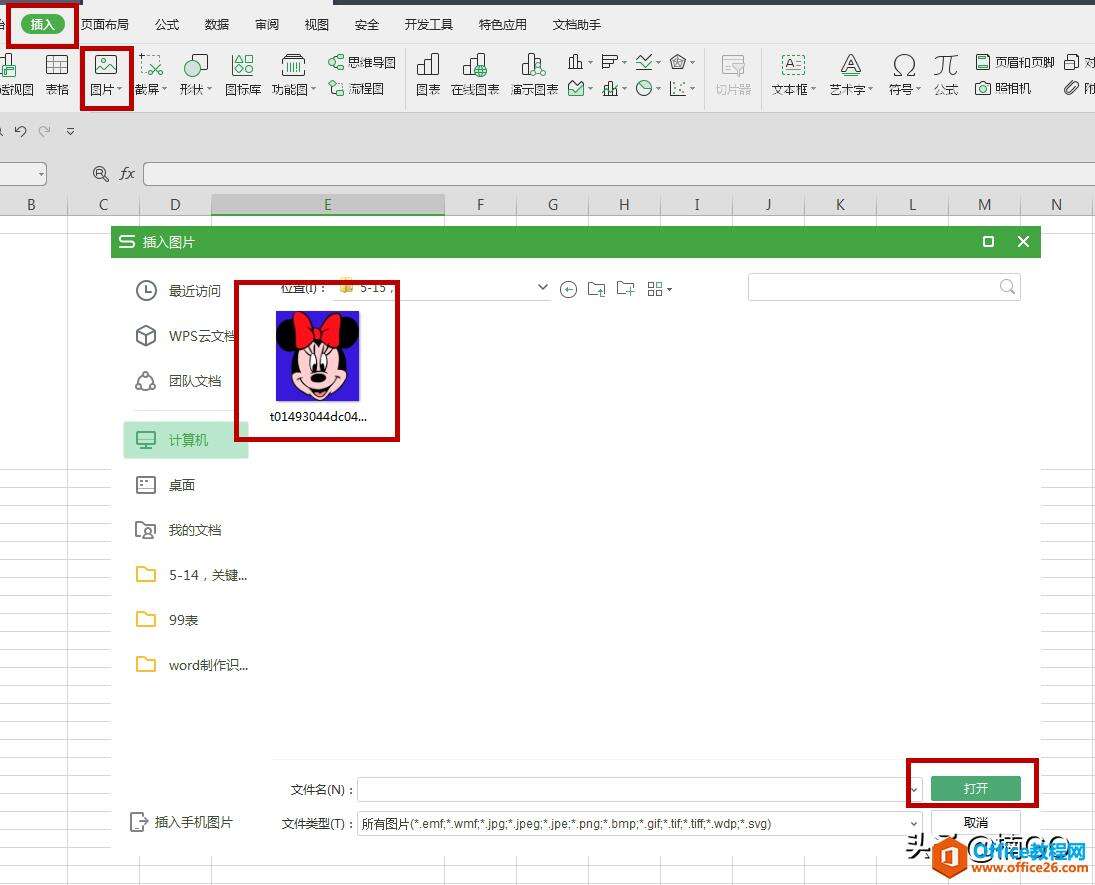This screenshot has width=1095, height=885.
Task: Switch to the 审阅 ribbon tab
Action: [x=266, y=24]
